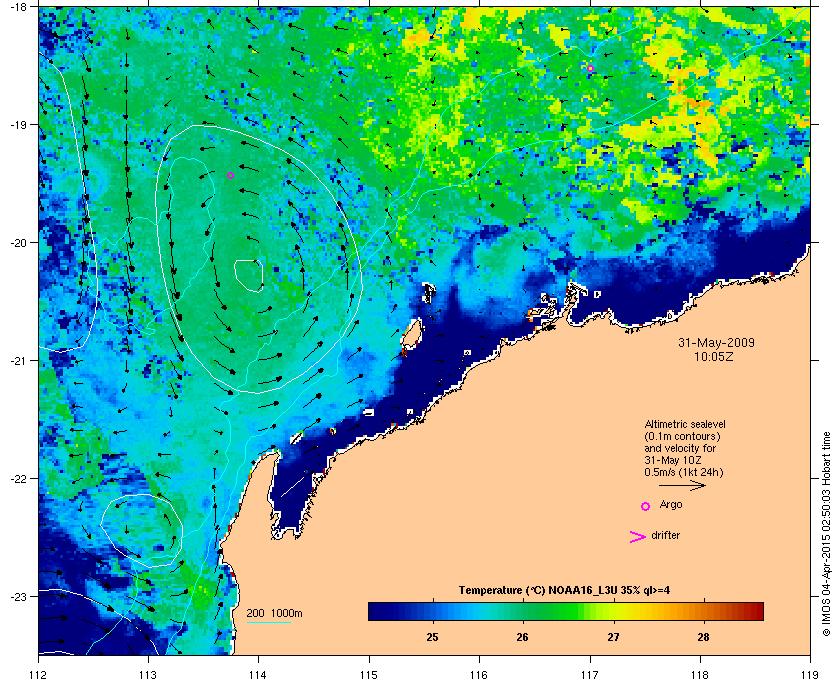Click the longitude axis label 114
The height and width of the screenshot is (680, 840).
click(x=258, y=674)
